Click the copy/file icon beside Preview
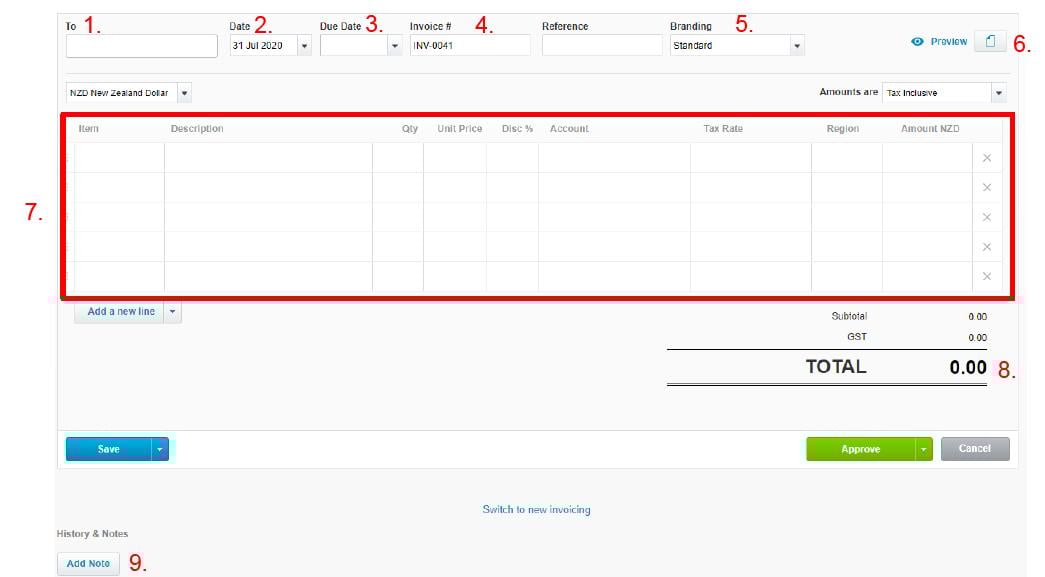 point(990,42)
